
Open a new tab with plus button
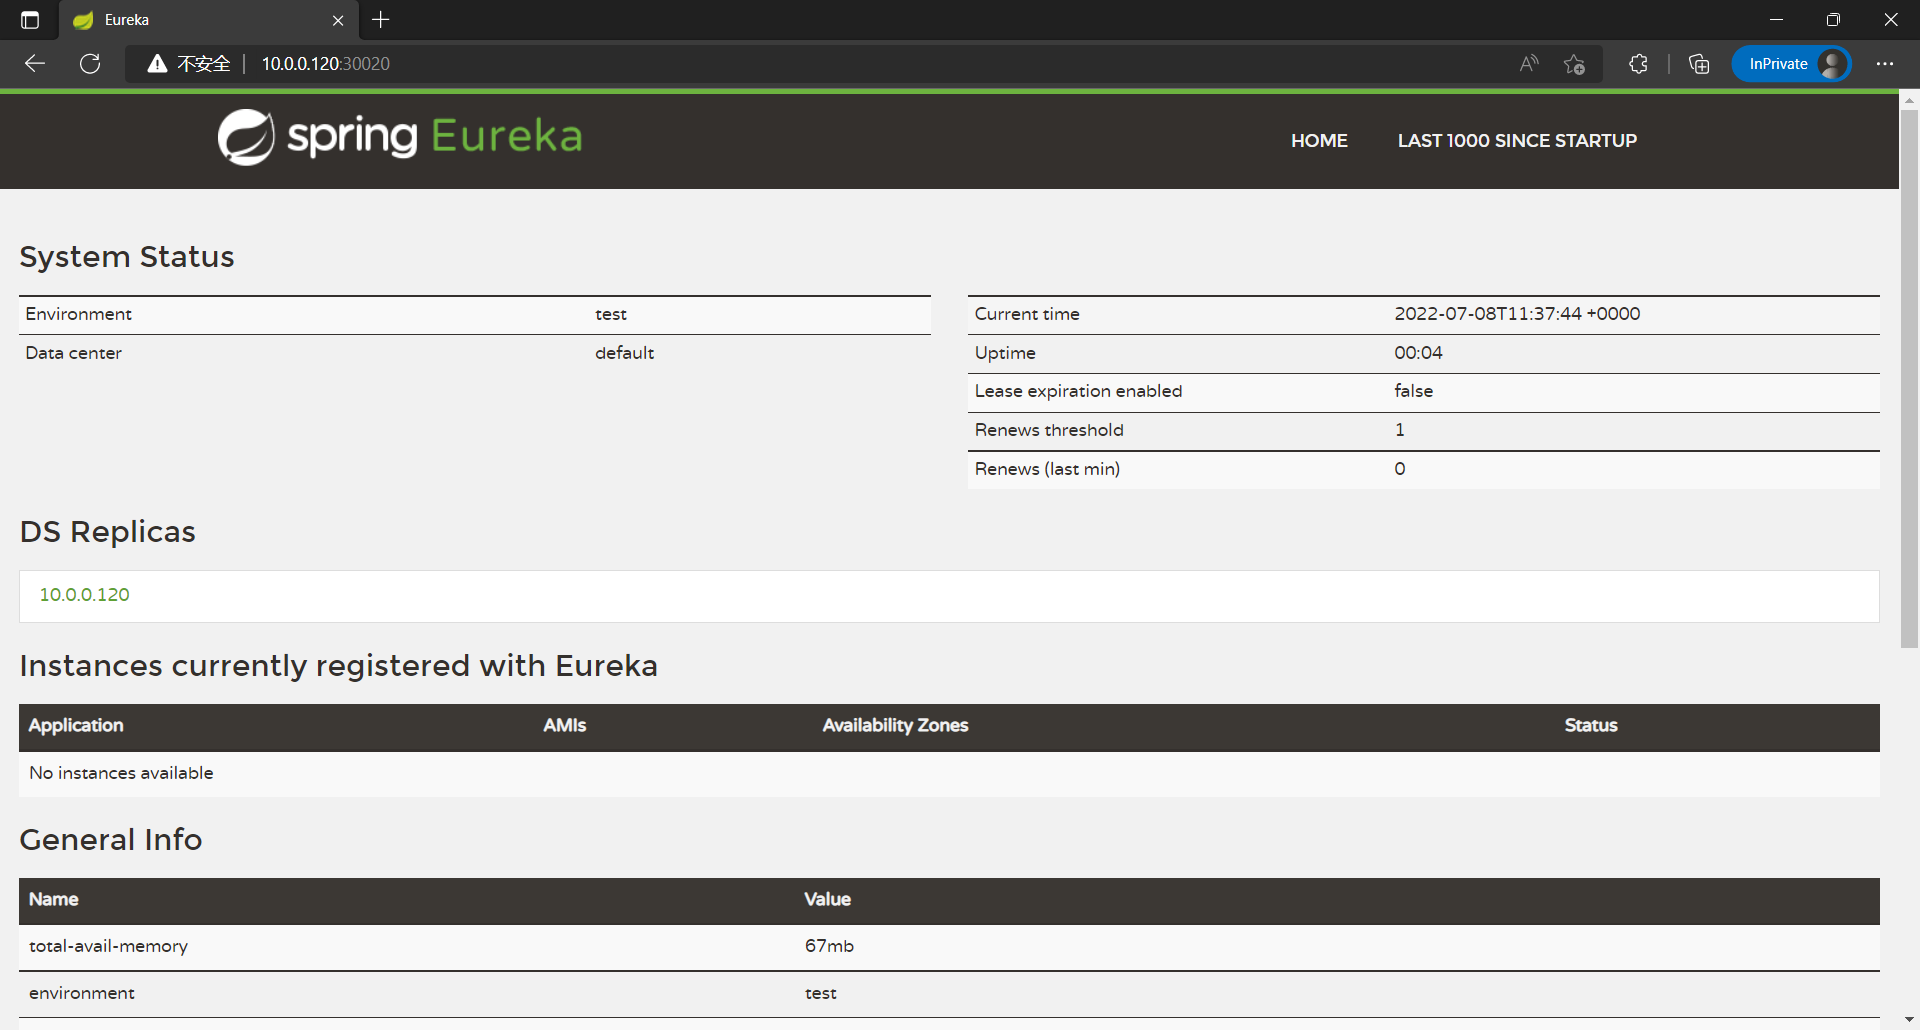381,20
